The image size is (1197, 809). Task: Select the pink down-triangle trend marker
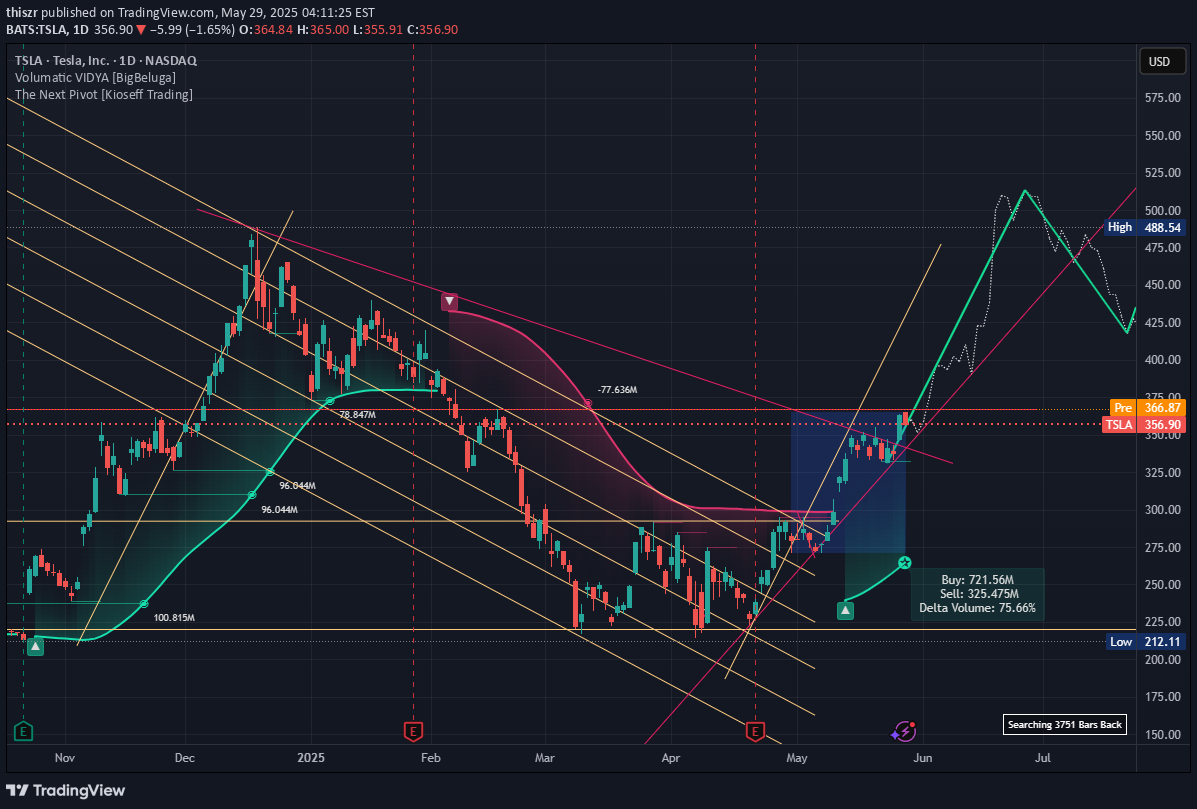(x=450, y=301)
